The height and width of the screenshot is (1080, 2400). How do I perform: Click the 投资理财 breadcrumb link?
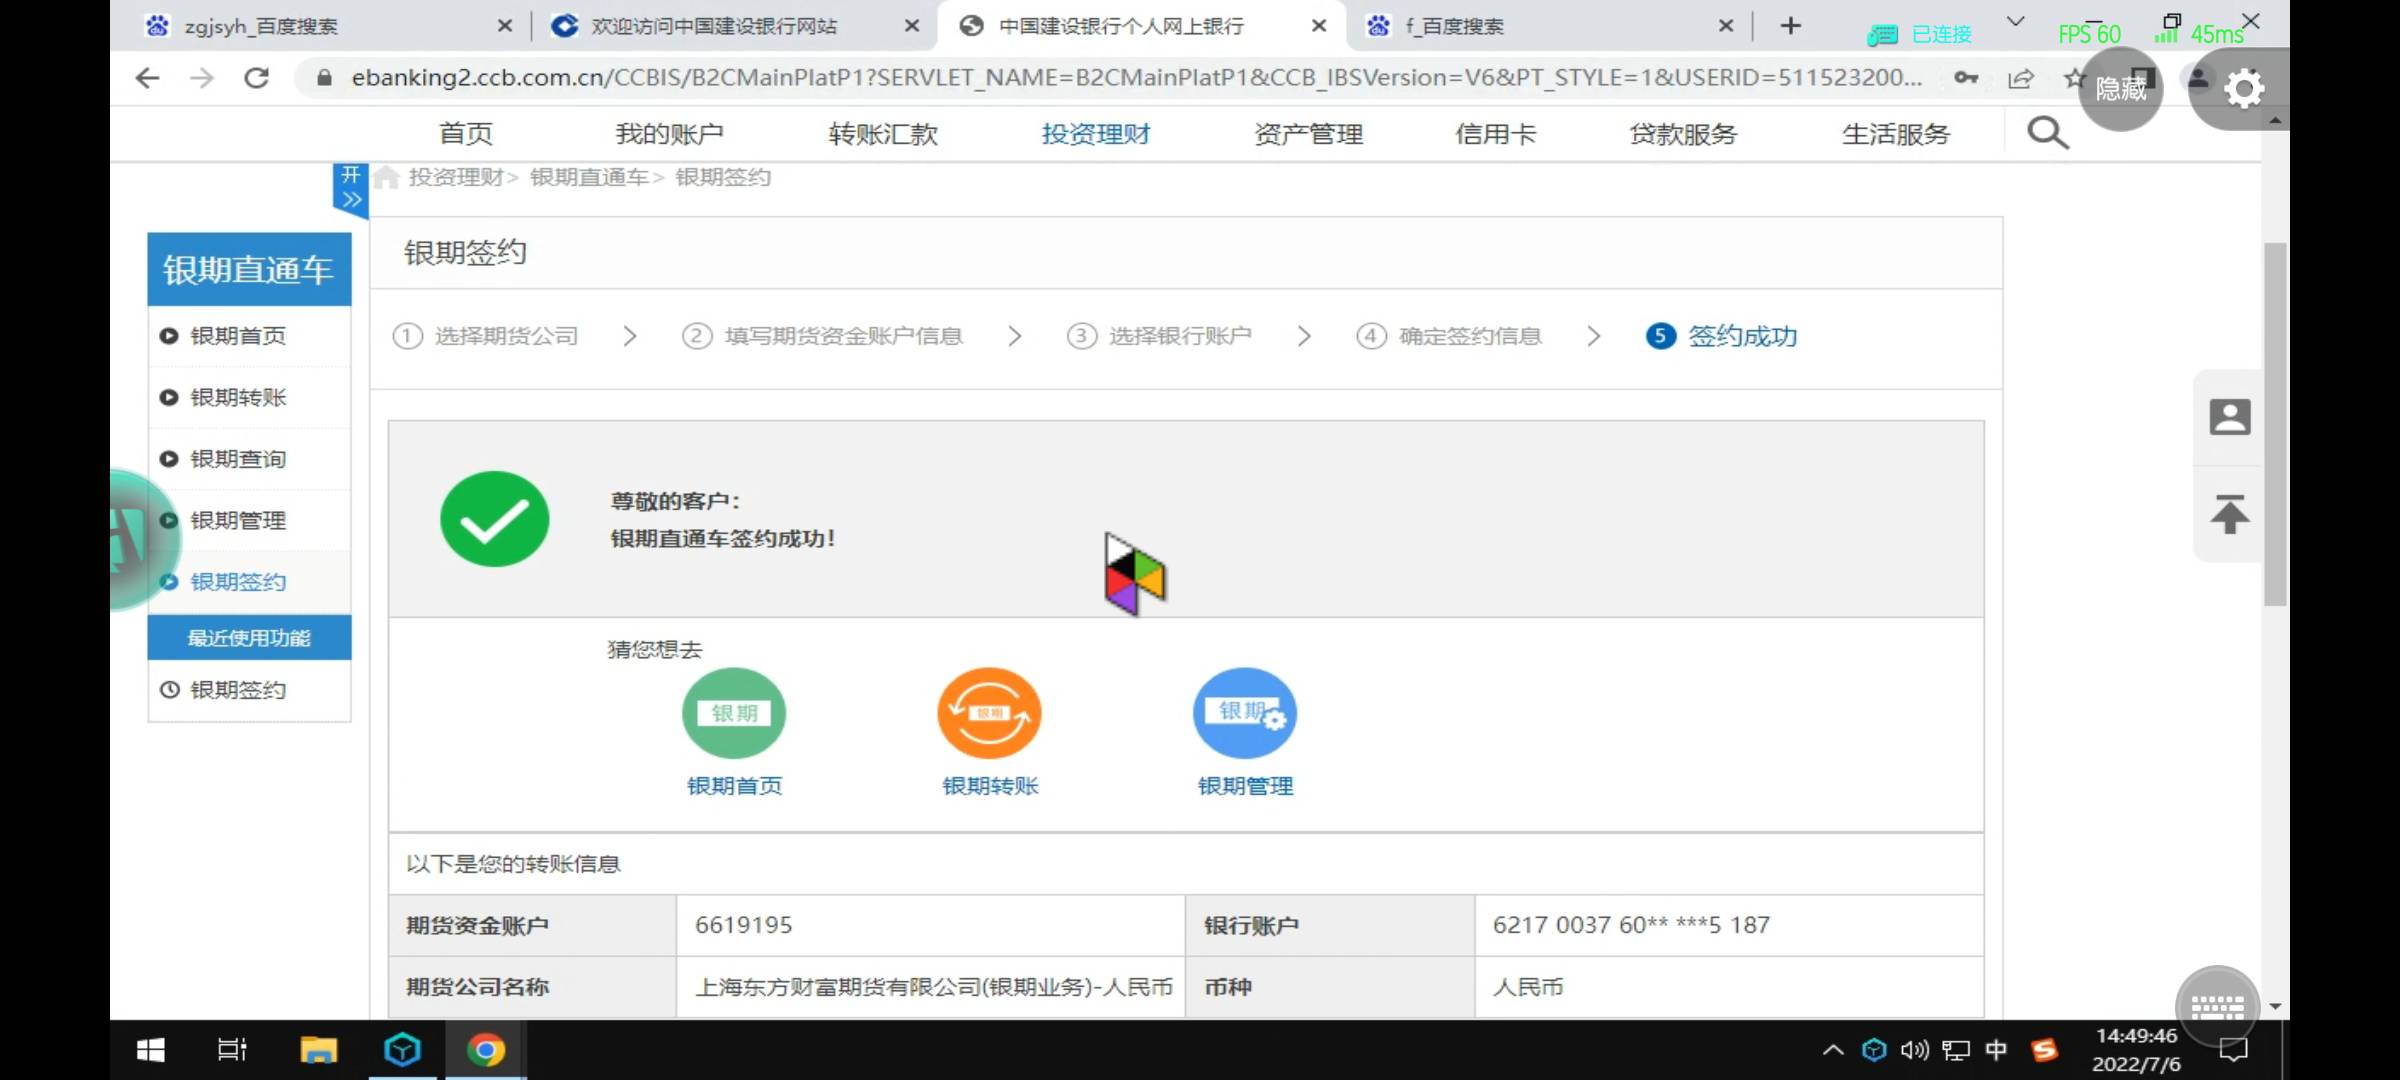(x=455, y=178)
